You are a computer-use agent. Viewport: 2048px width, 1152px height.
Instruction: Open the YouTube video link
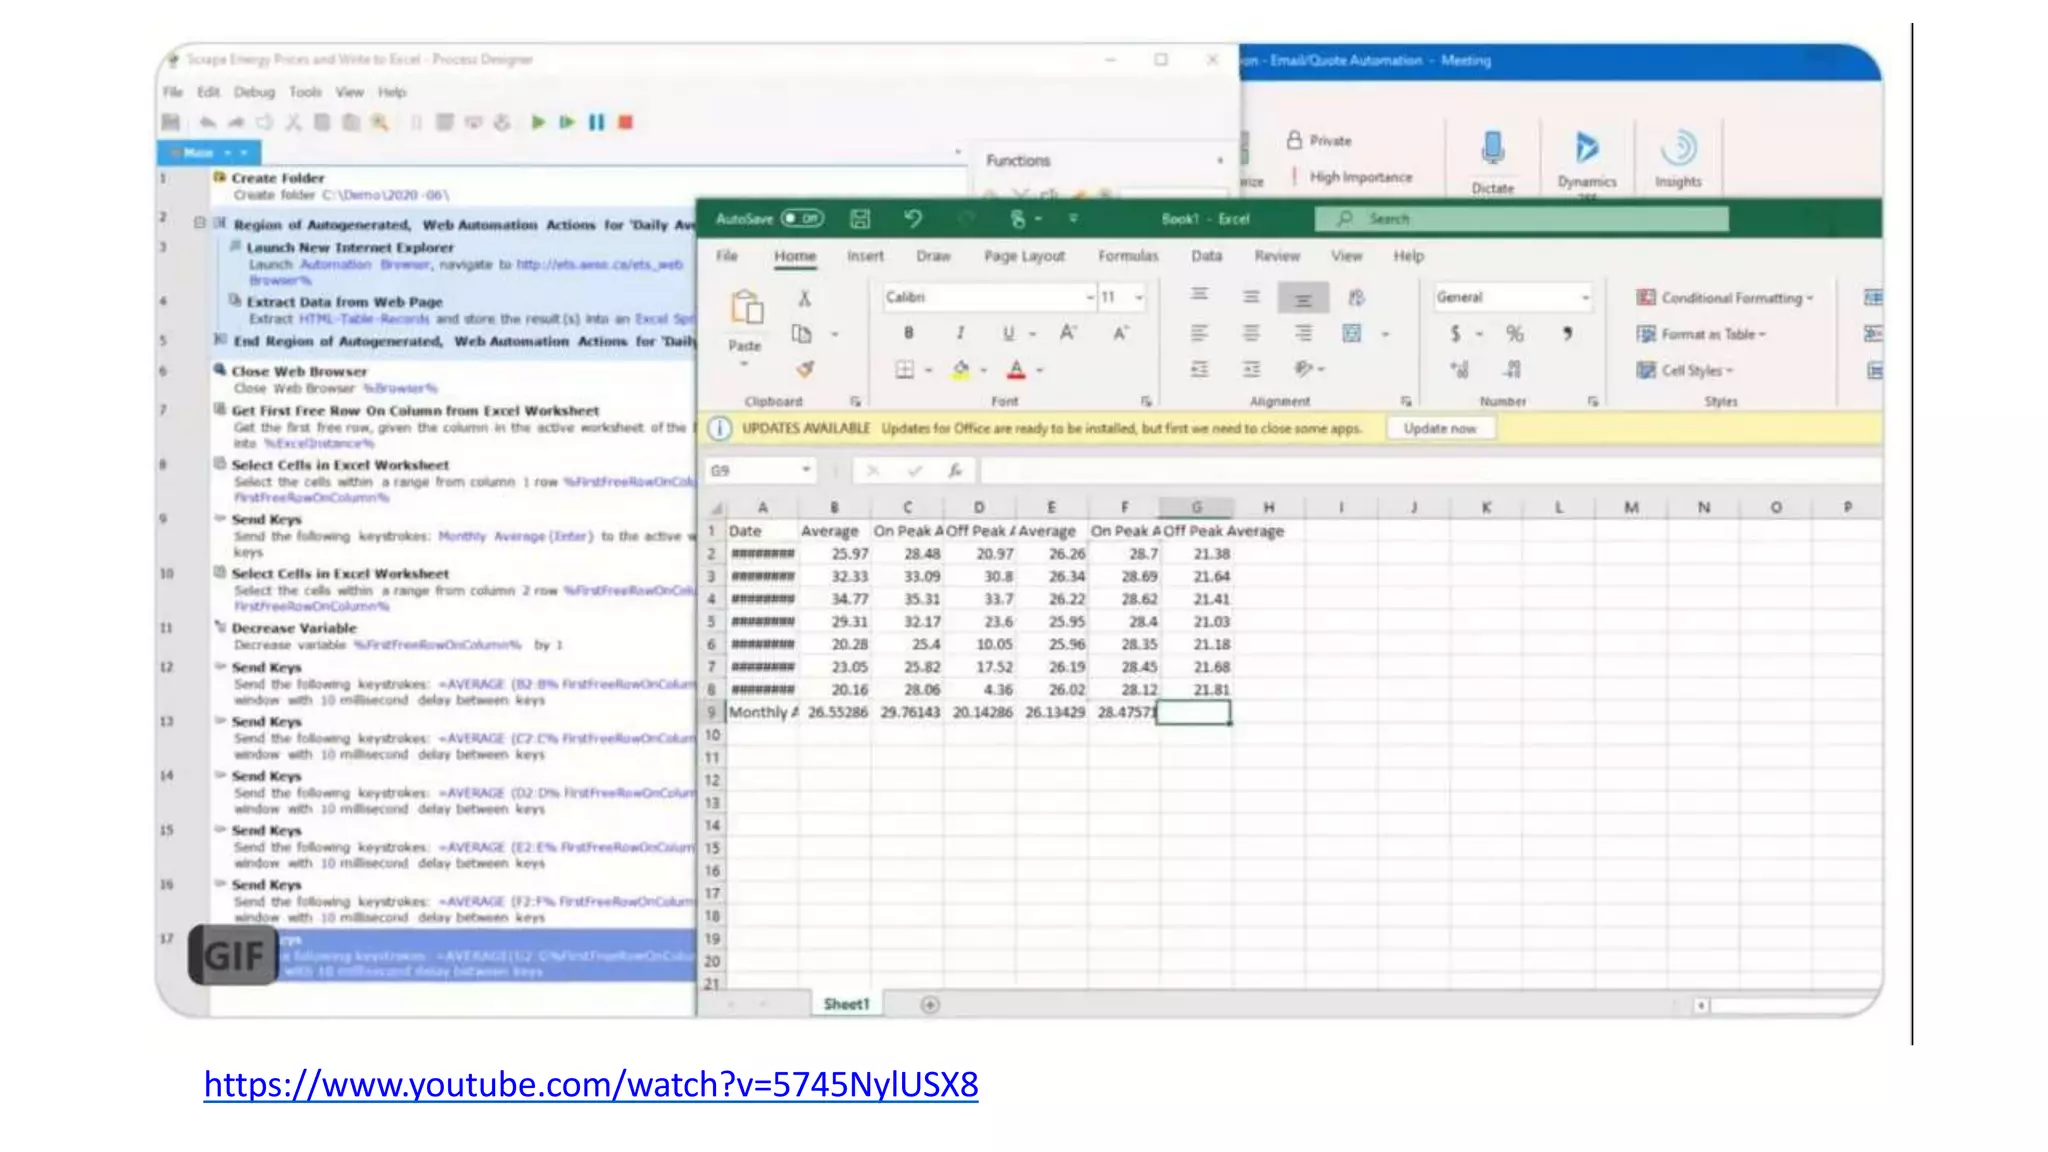(x=590, y=1084)
